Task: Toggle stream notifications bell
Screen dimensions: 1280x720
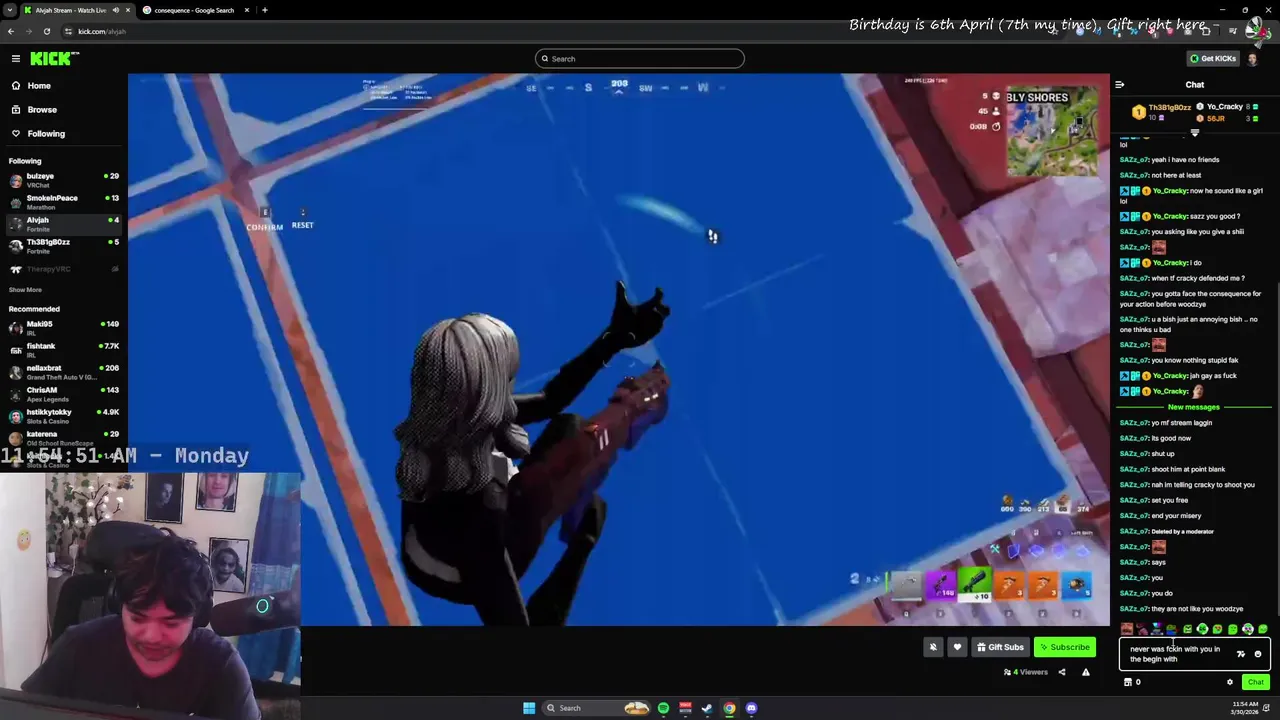Action: [x=933, y=647]
